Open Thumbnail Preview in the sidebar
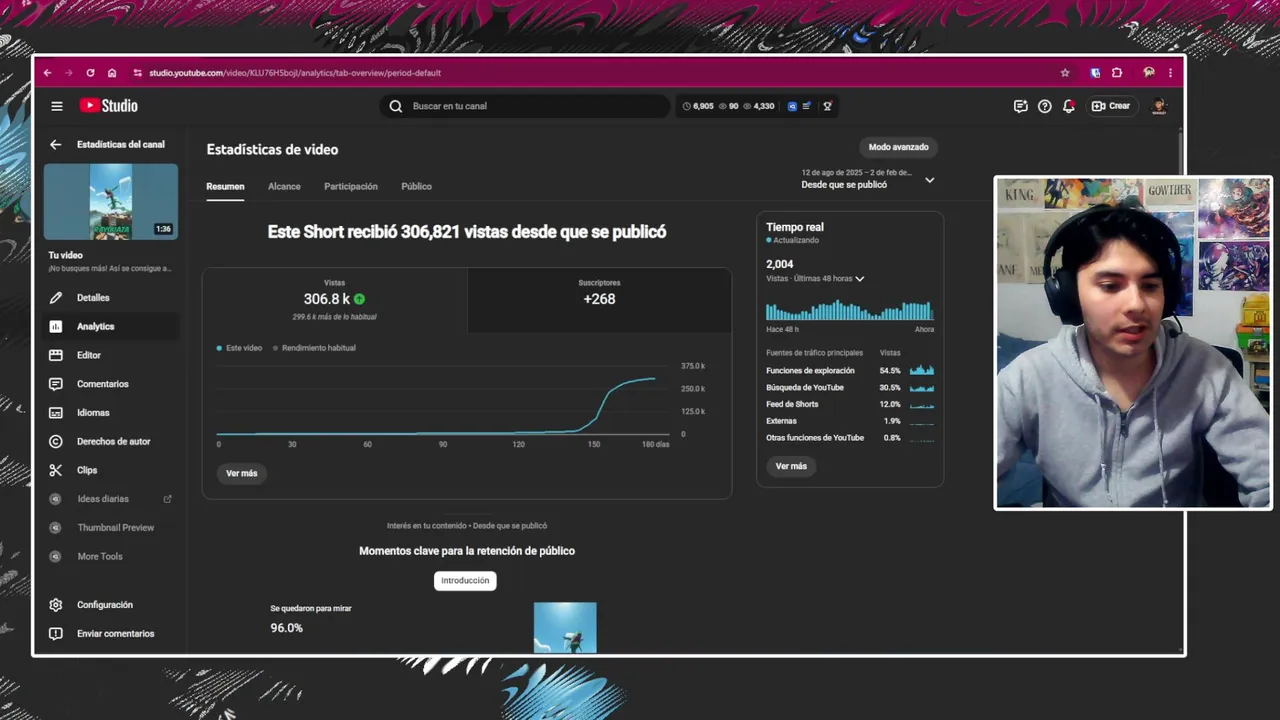1280x720 pixels. [x=111, y=527]
